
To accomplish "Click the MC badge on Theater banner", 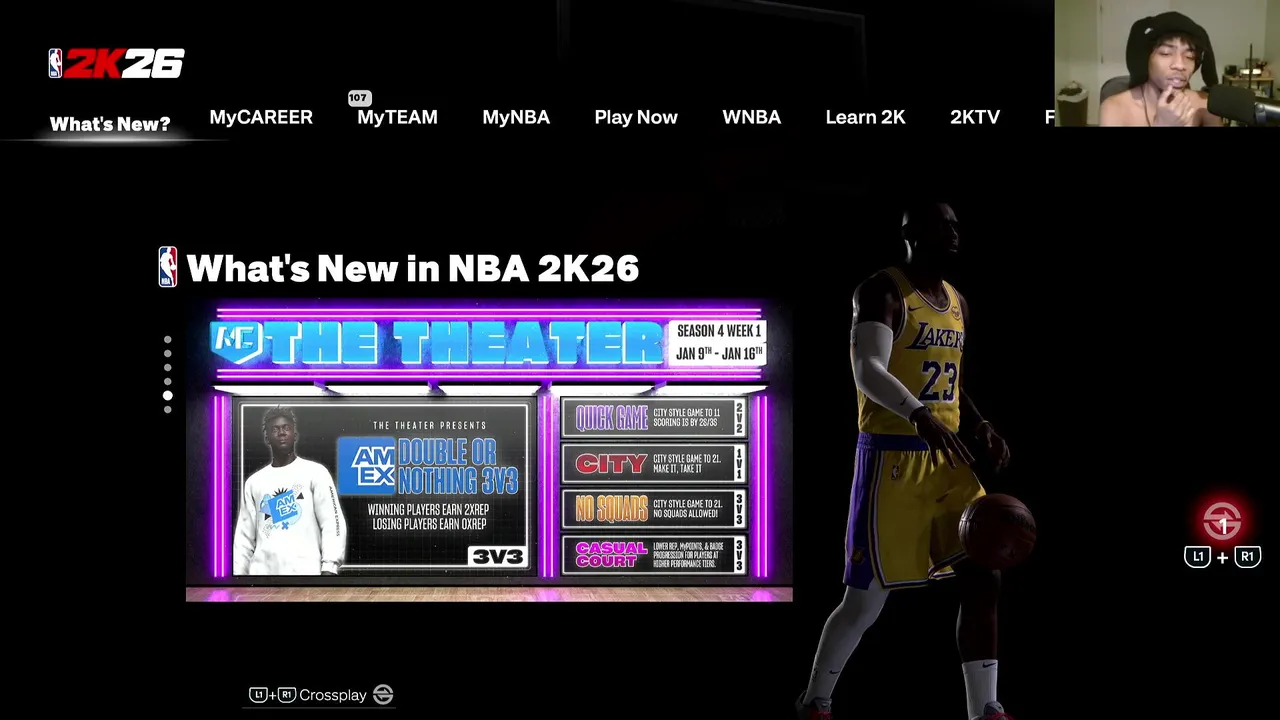I will pos(237,343).
